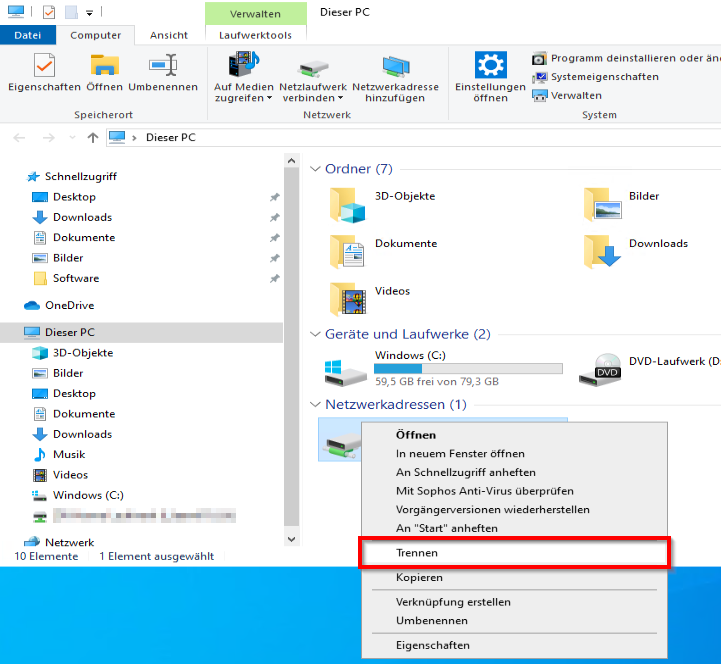Collapse the Netzwerkadressen group chevron
721x664 pixels.
pyautogui.click(x=315, y=405)
